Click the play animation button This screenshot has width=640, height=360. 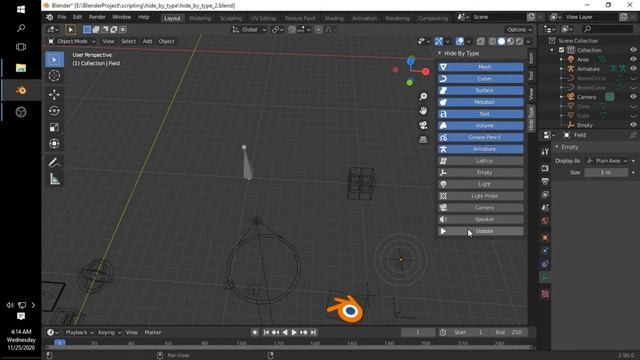(x=294, y=332)
